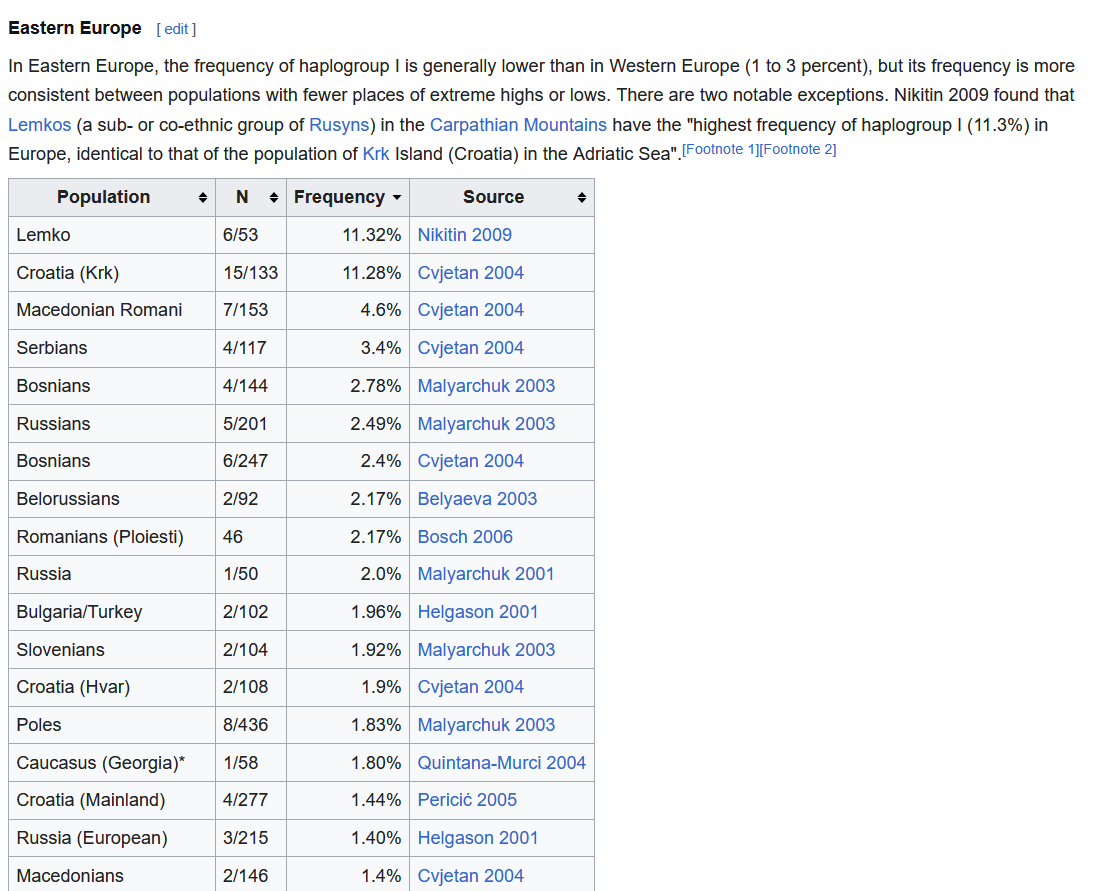Click the 11.28% frequency cell

pyautogui.click(x=348, y=273)
